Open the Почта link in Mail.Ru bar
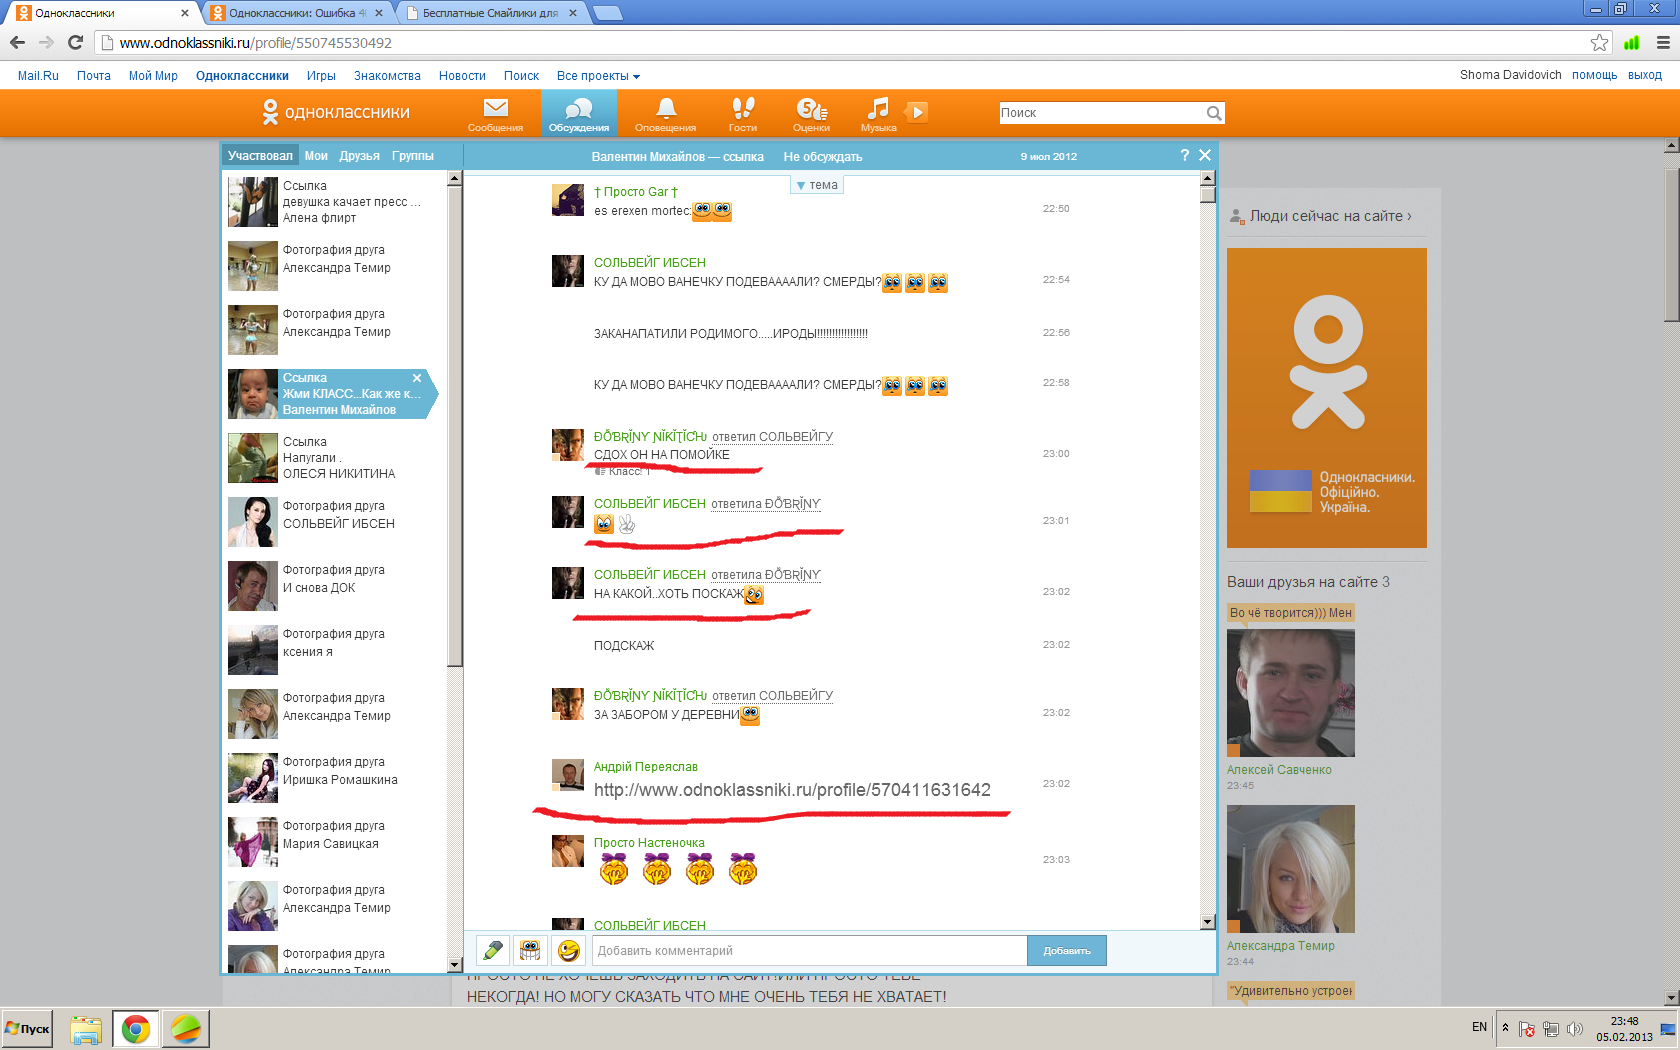The image size is (1680, 1050). [94, 76]
